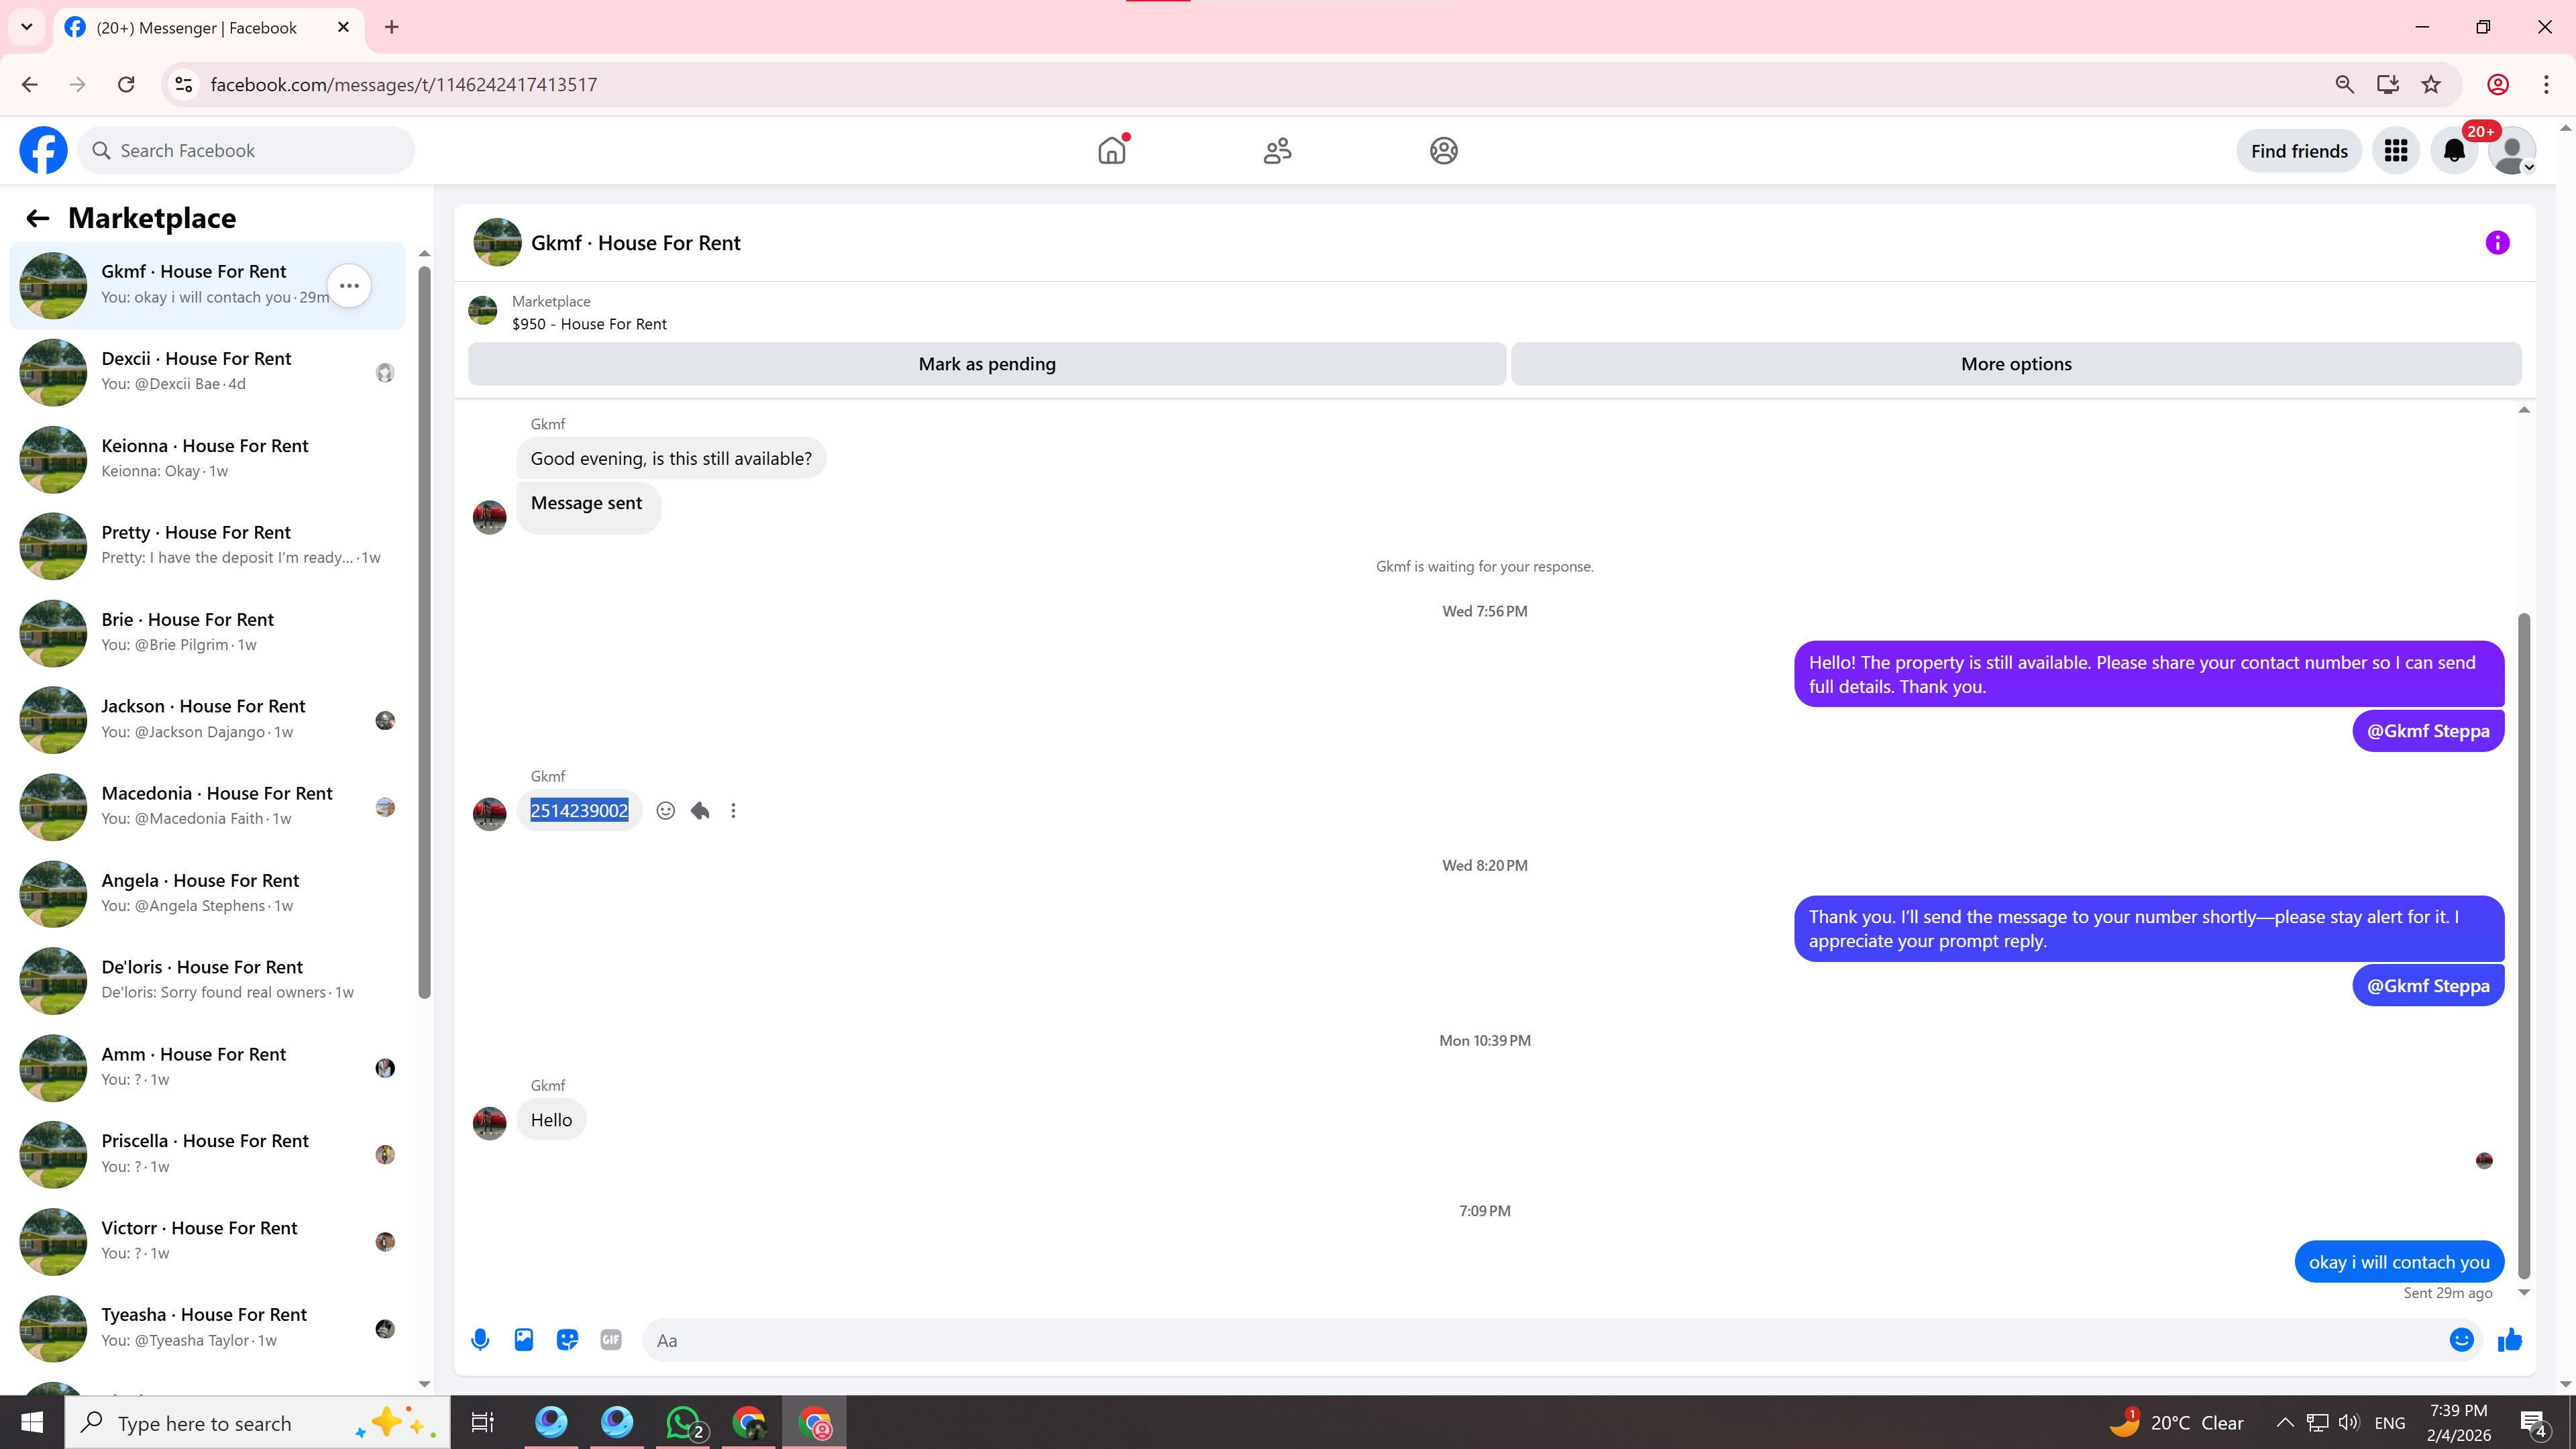Go to Facebook Home tab
2576x1449 pixels.
[x=1111, y=151]
